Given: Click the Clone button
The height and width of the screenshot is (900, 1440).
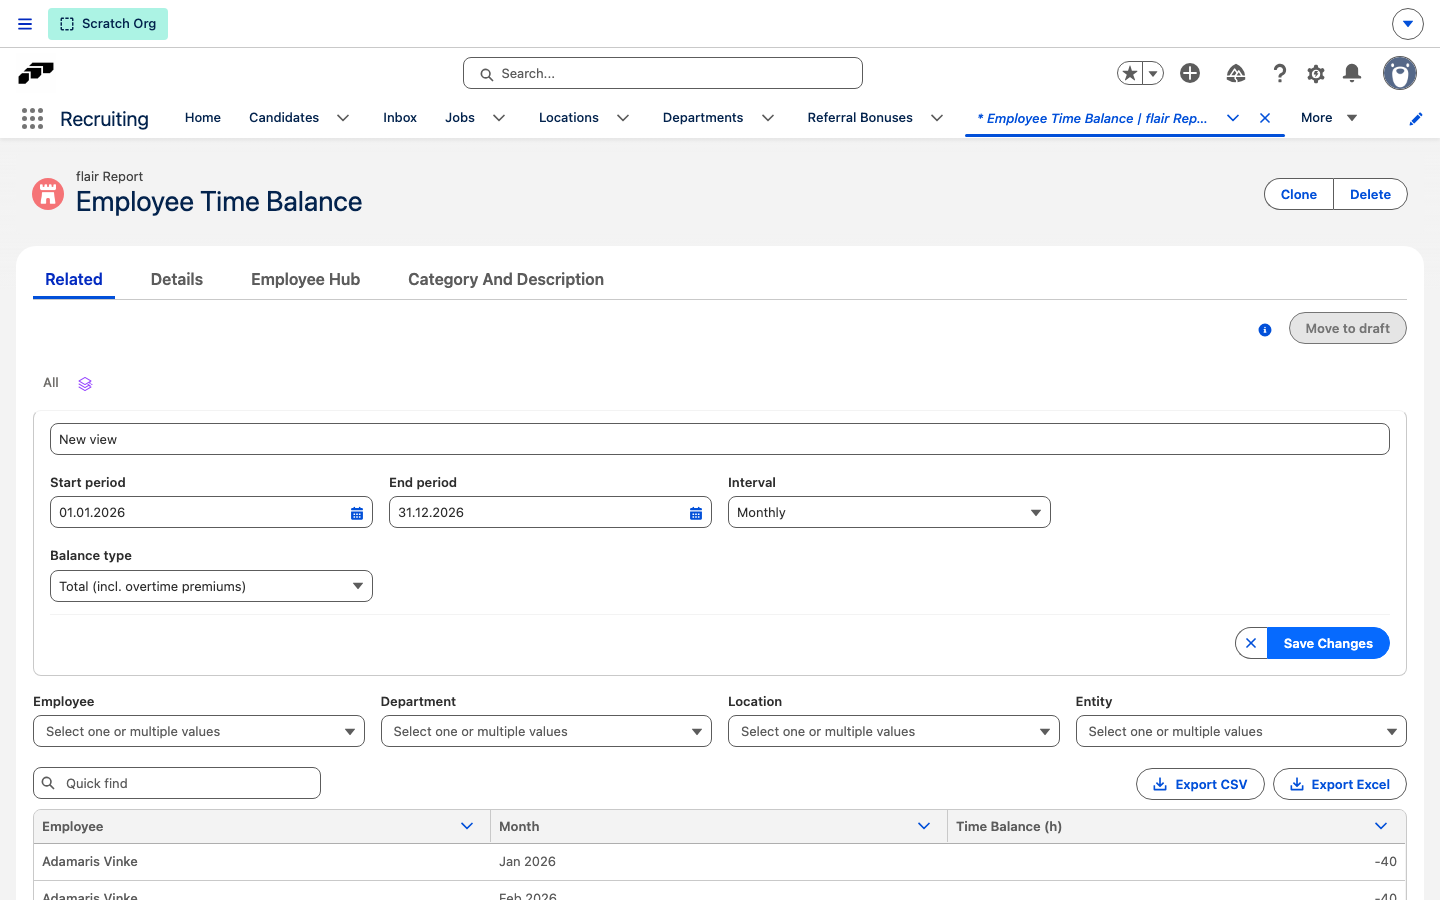Looking at the screenshot, I should point(1299,194).
